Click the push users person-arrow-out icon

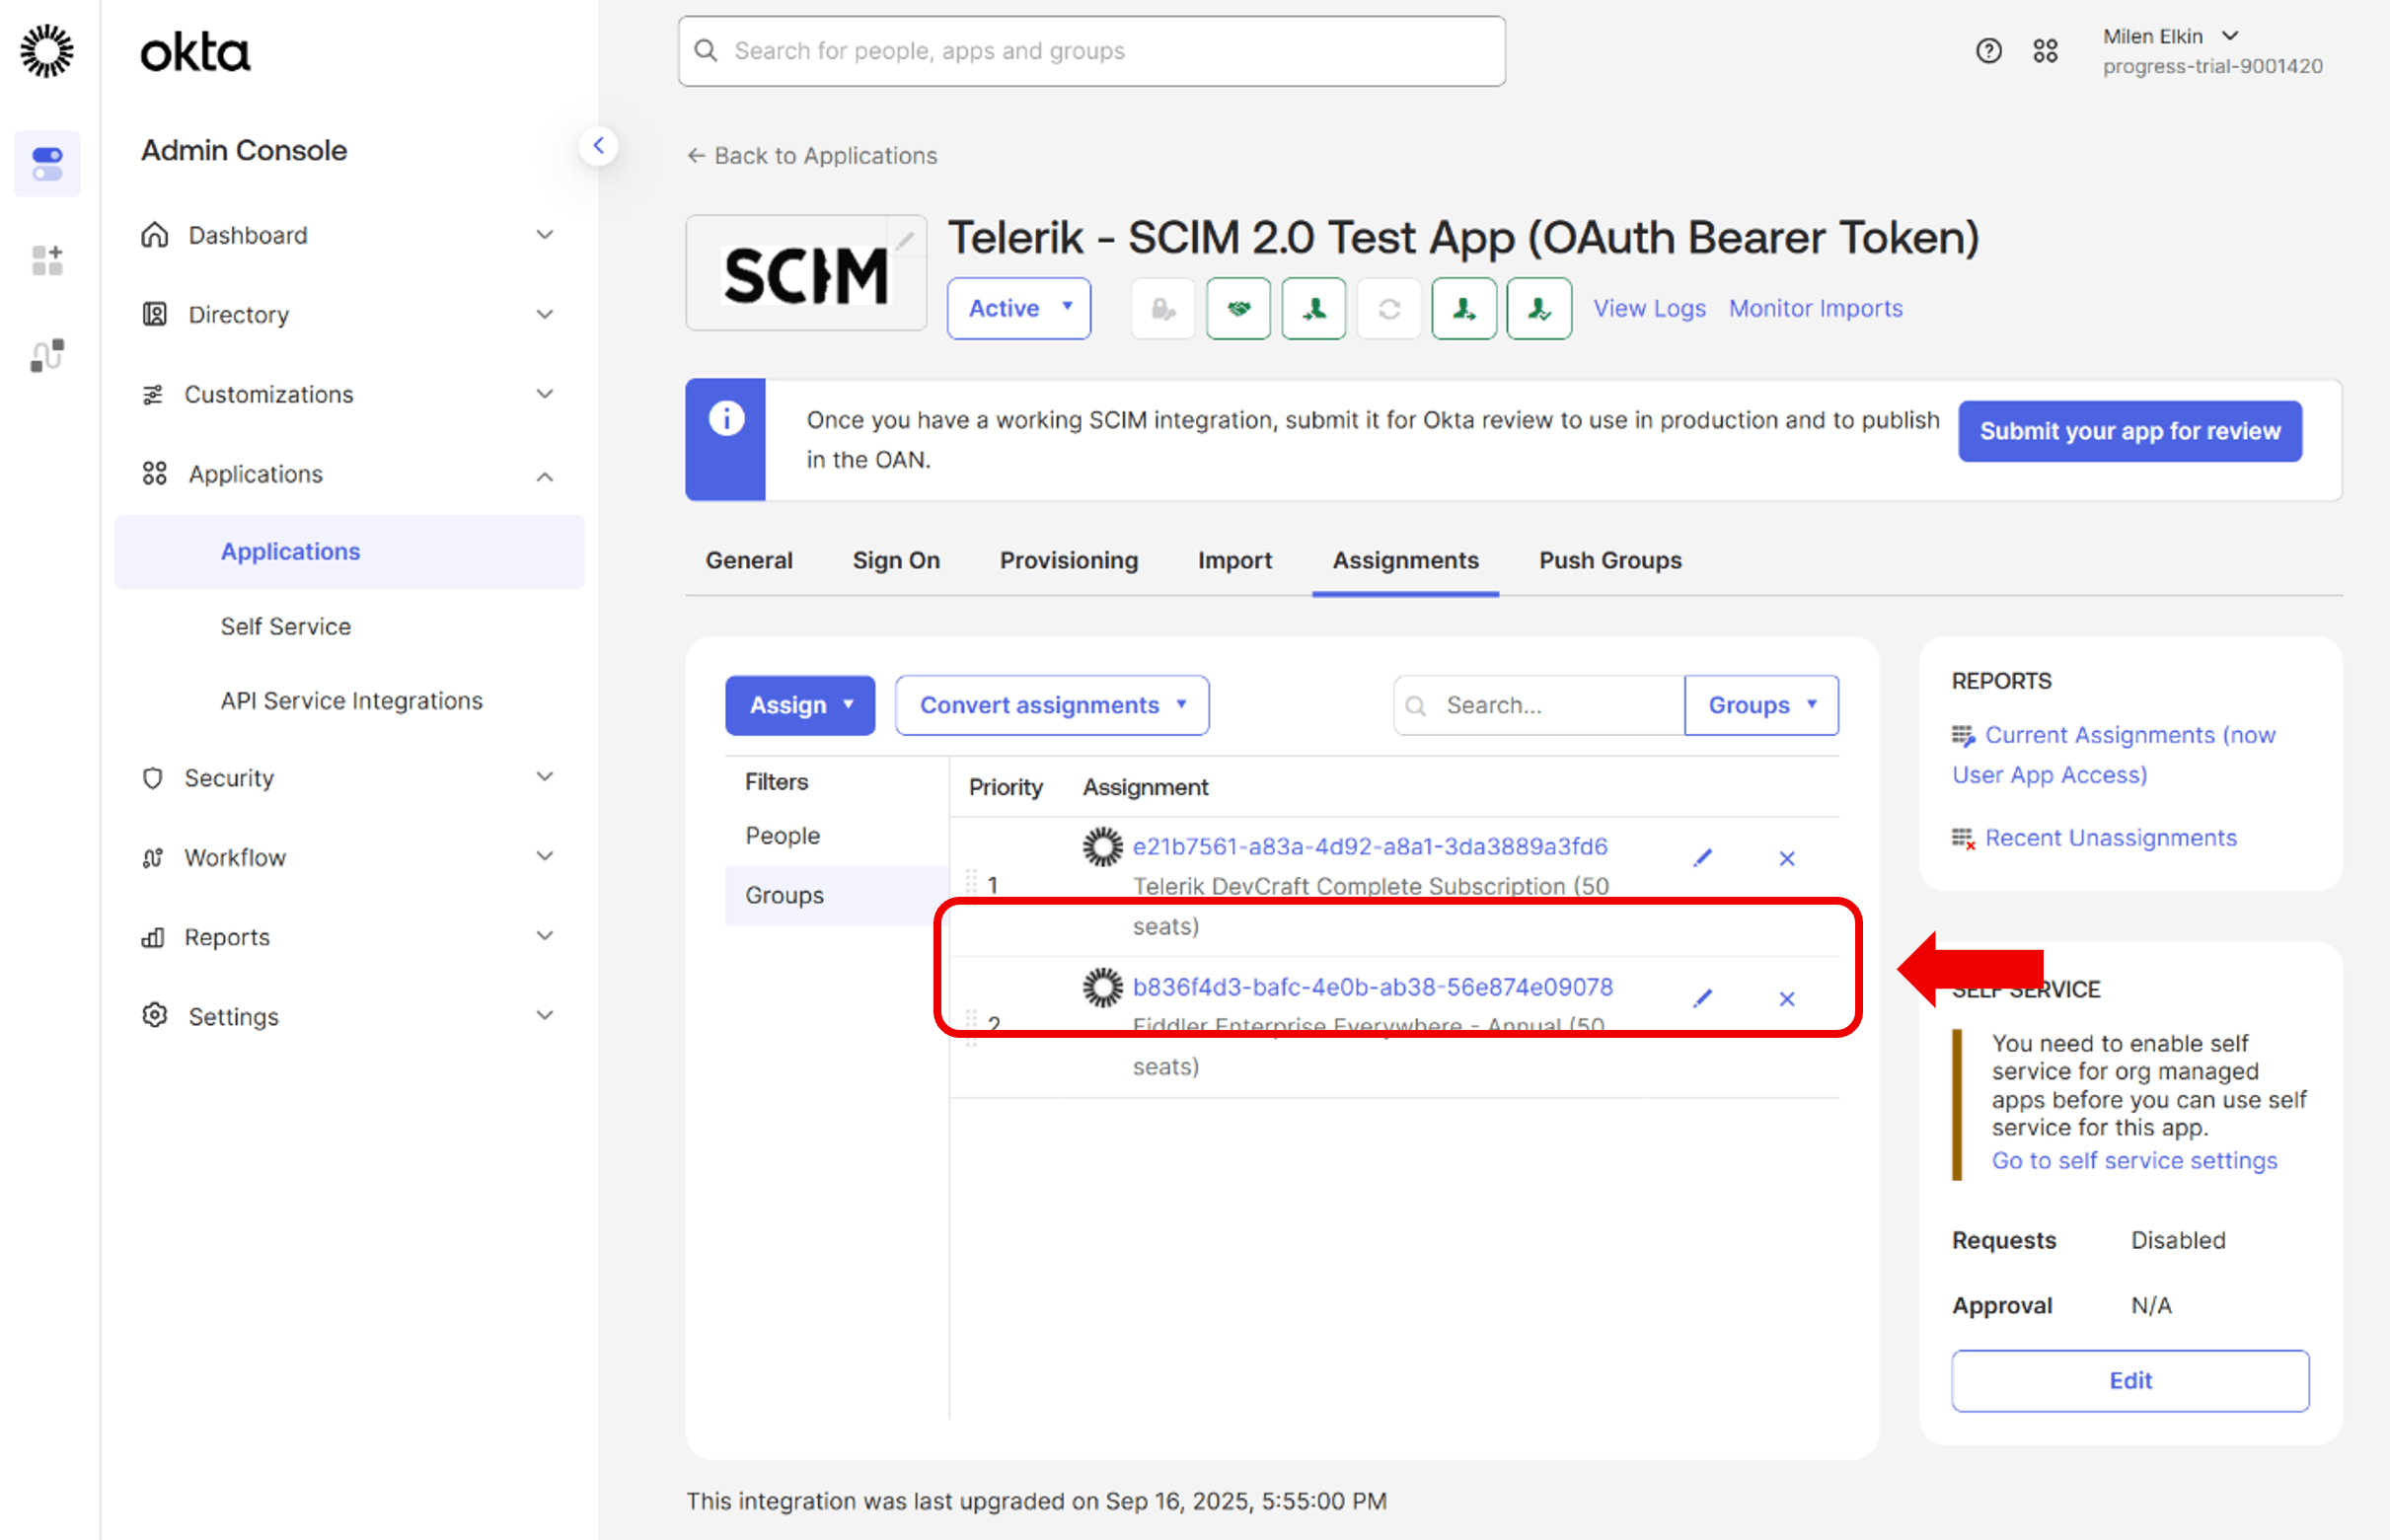[x=1464, y=309]
